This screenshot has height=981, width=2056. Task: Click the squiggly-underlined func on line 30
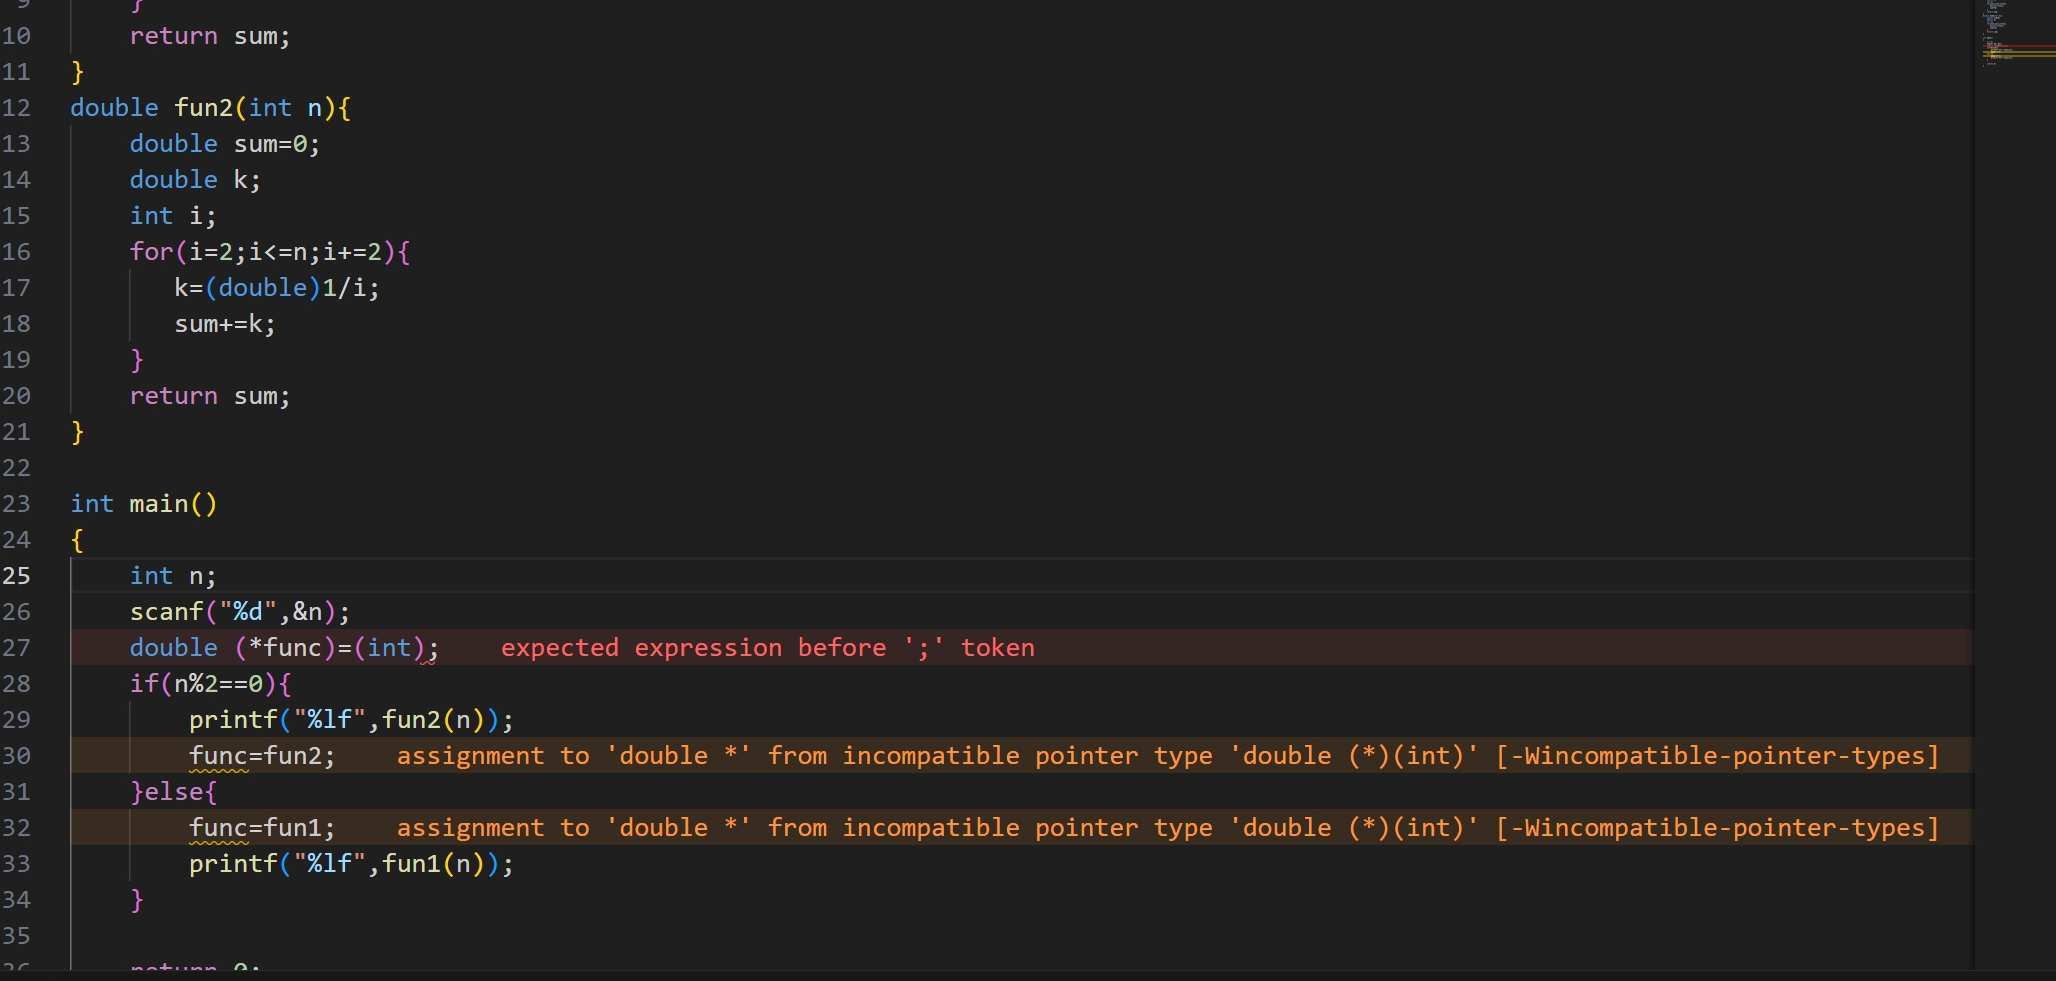pos(218,756)
